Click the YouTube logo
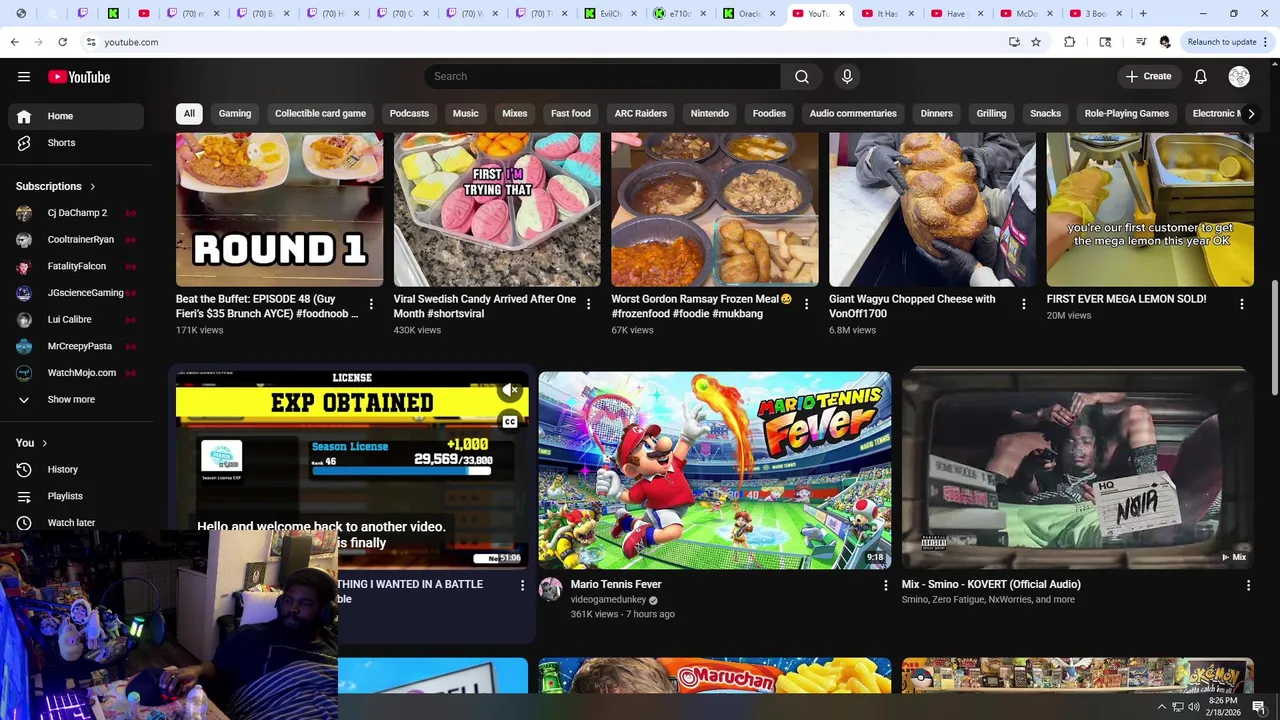This screenshot has height=720, width=1280. click(79, 77)
